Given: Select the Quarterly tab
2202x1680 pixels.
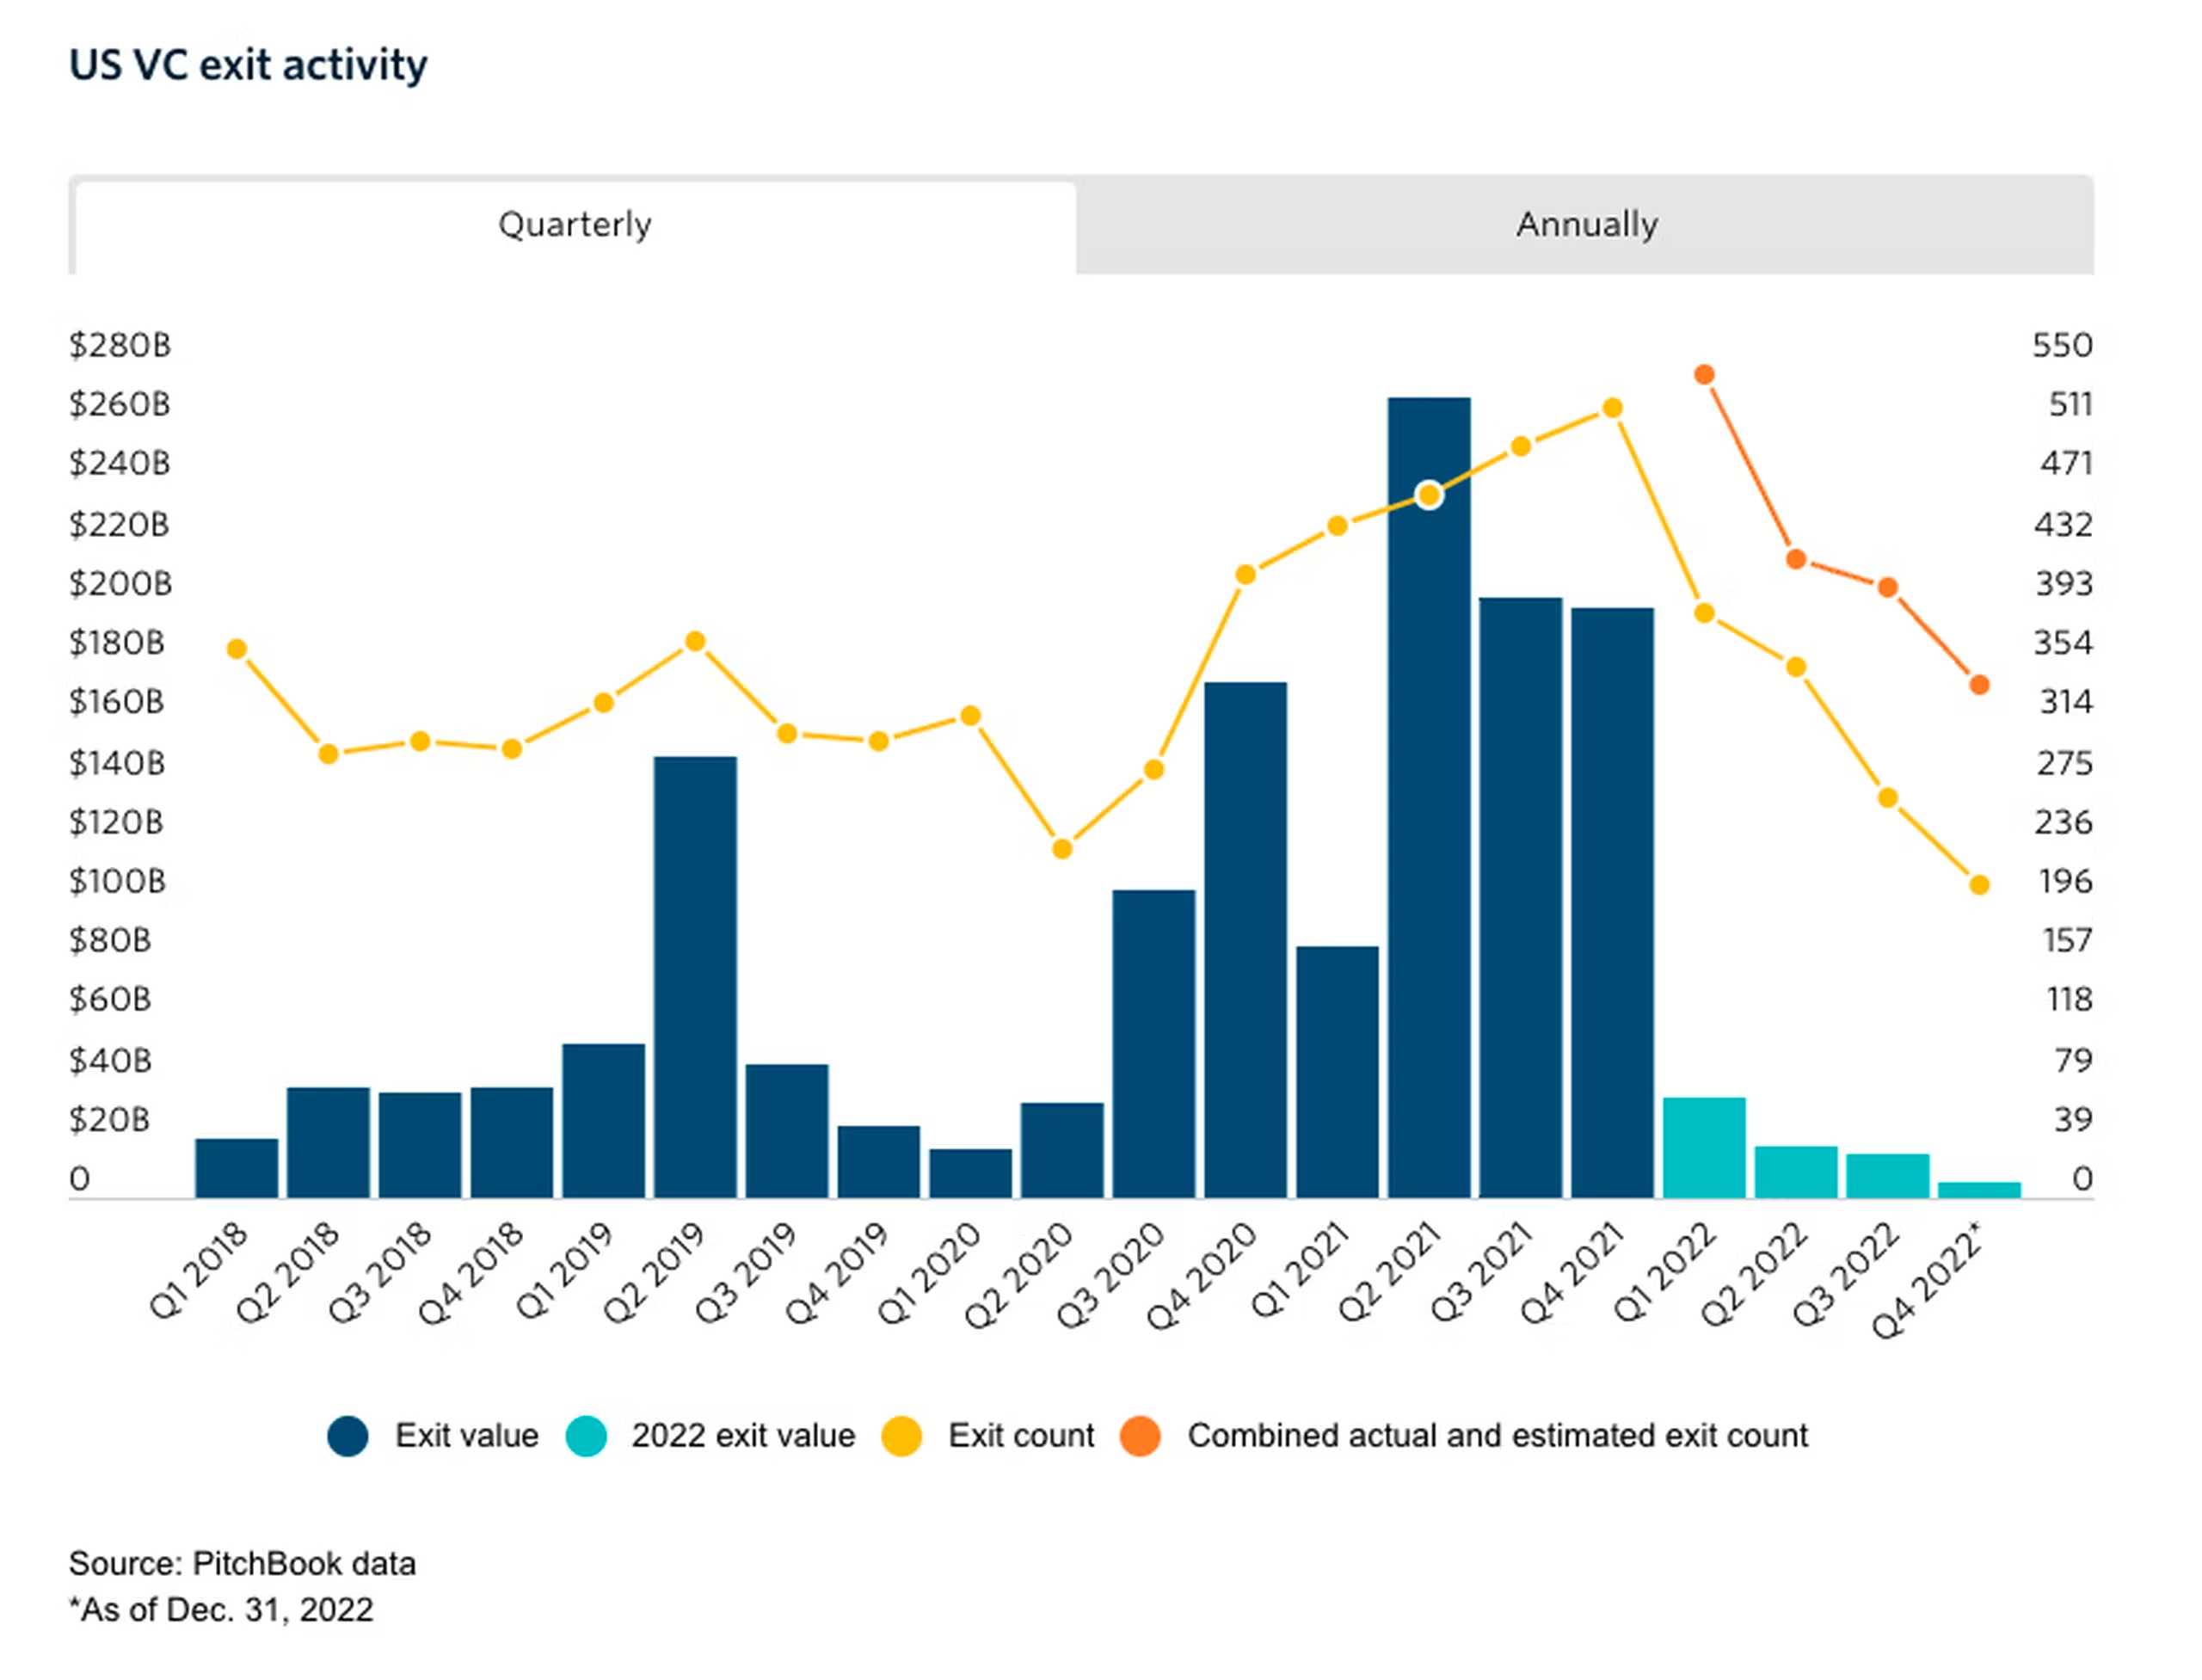Looking at the screenshot, I should pyautogui.click(x=574, y=224).
